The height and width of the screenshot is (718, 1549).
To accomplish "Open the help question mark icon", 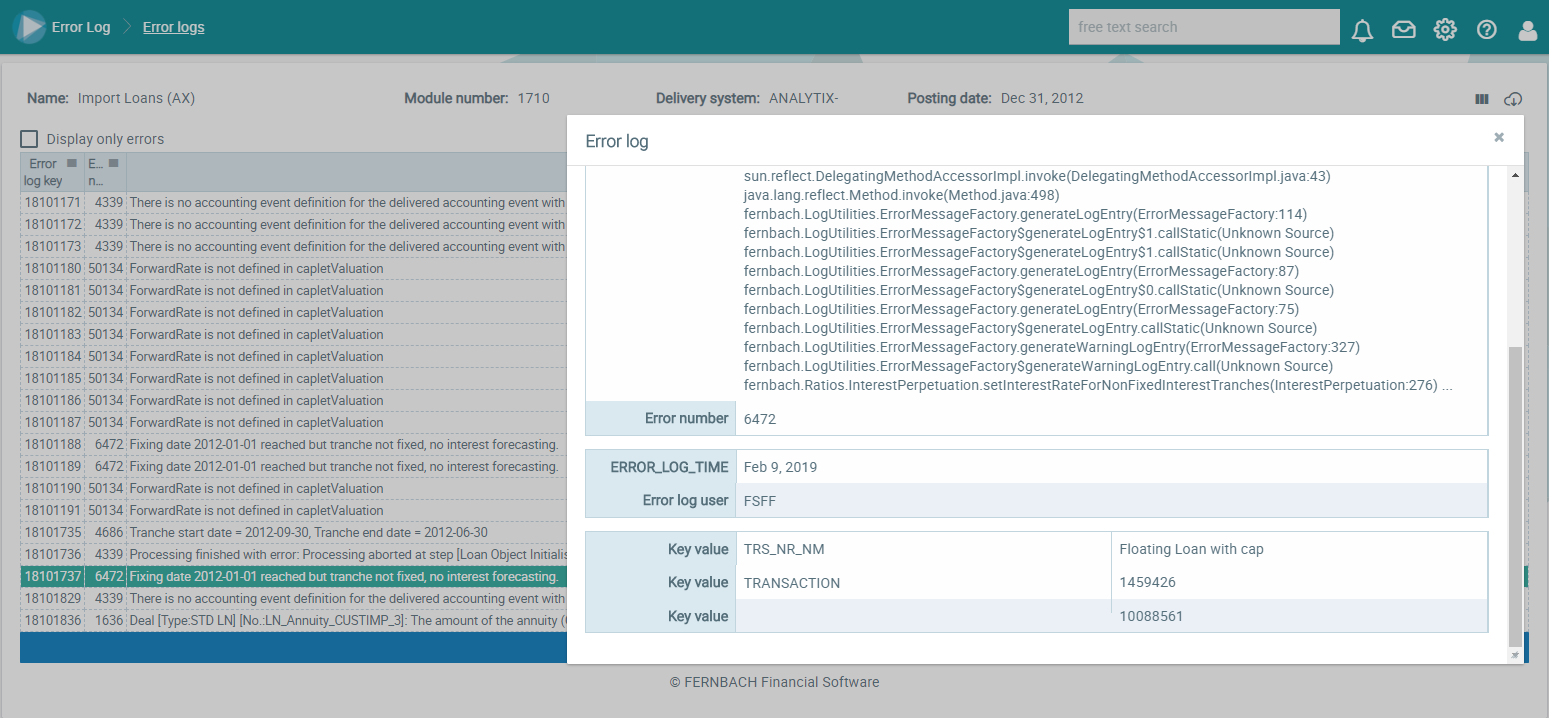I will point(1487,30).
